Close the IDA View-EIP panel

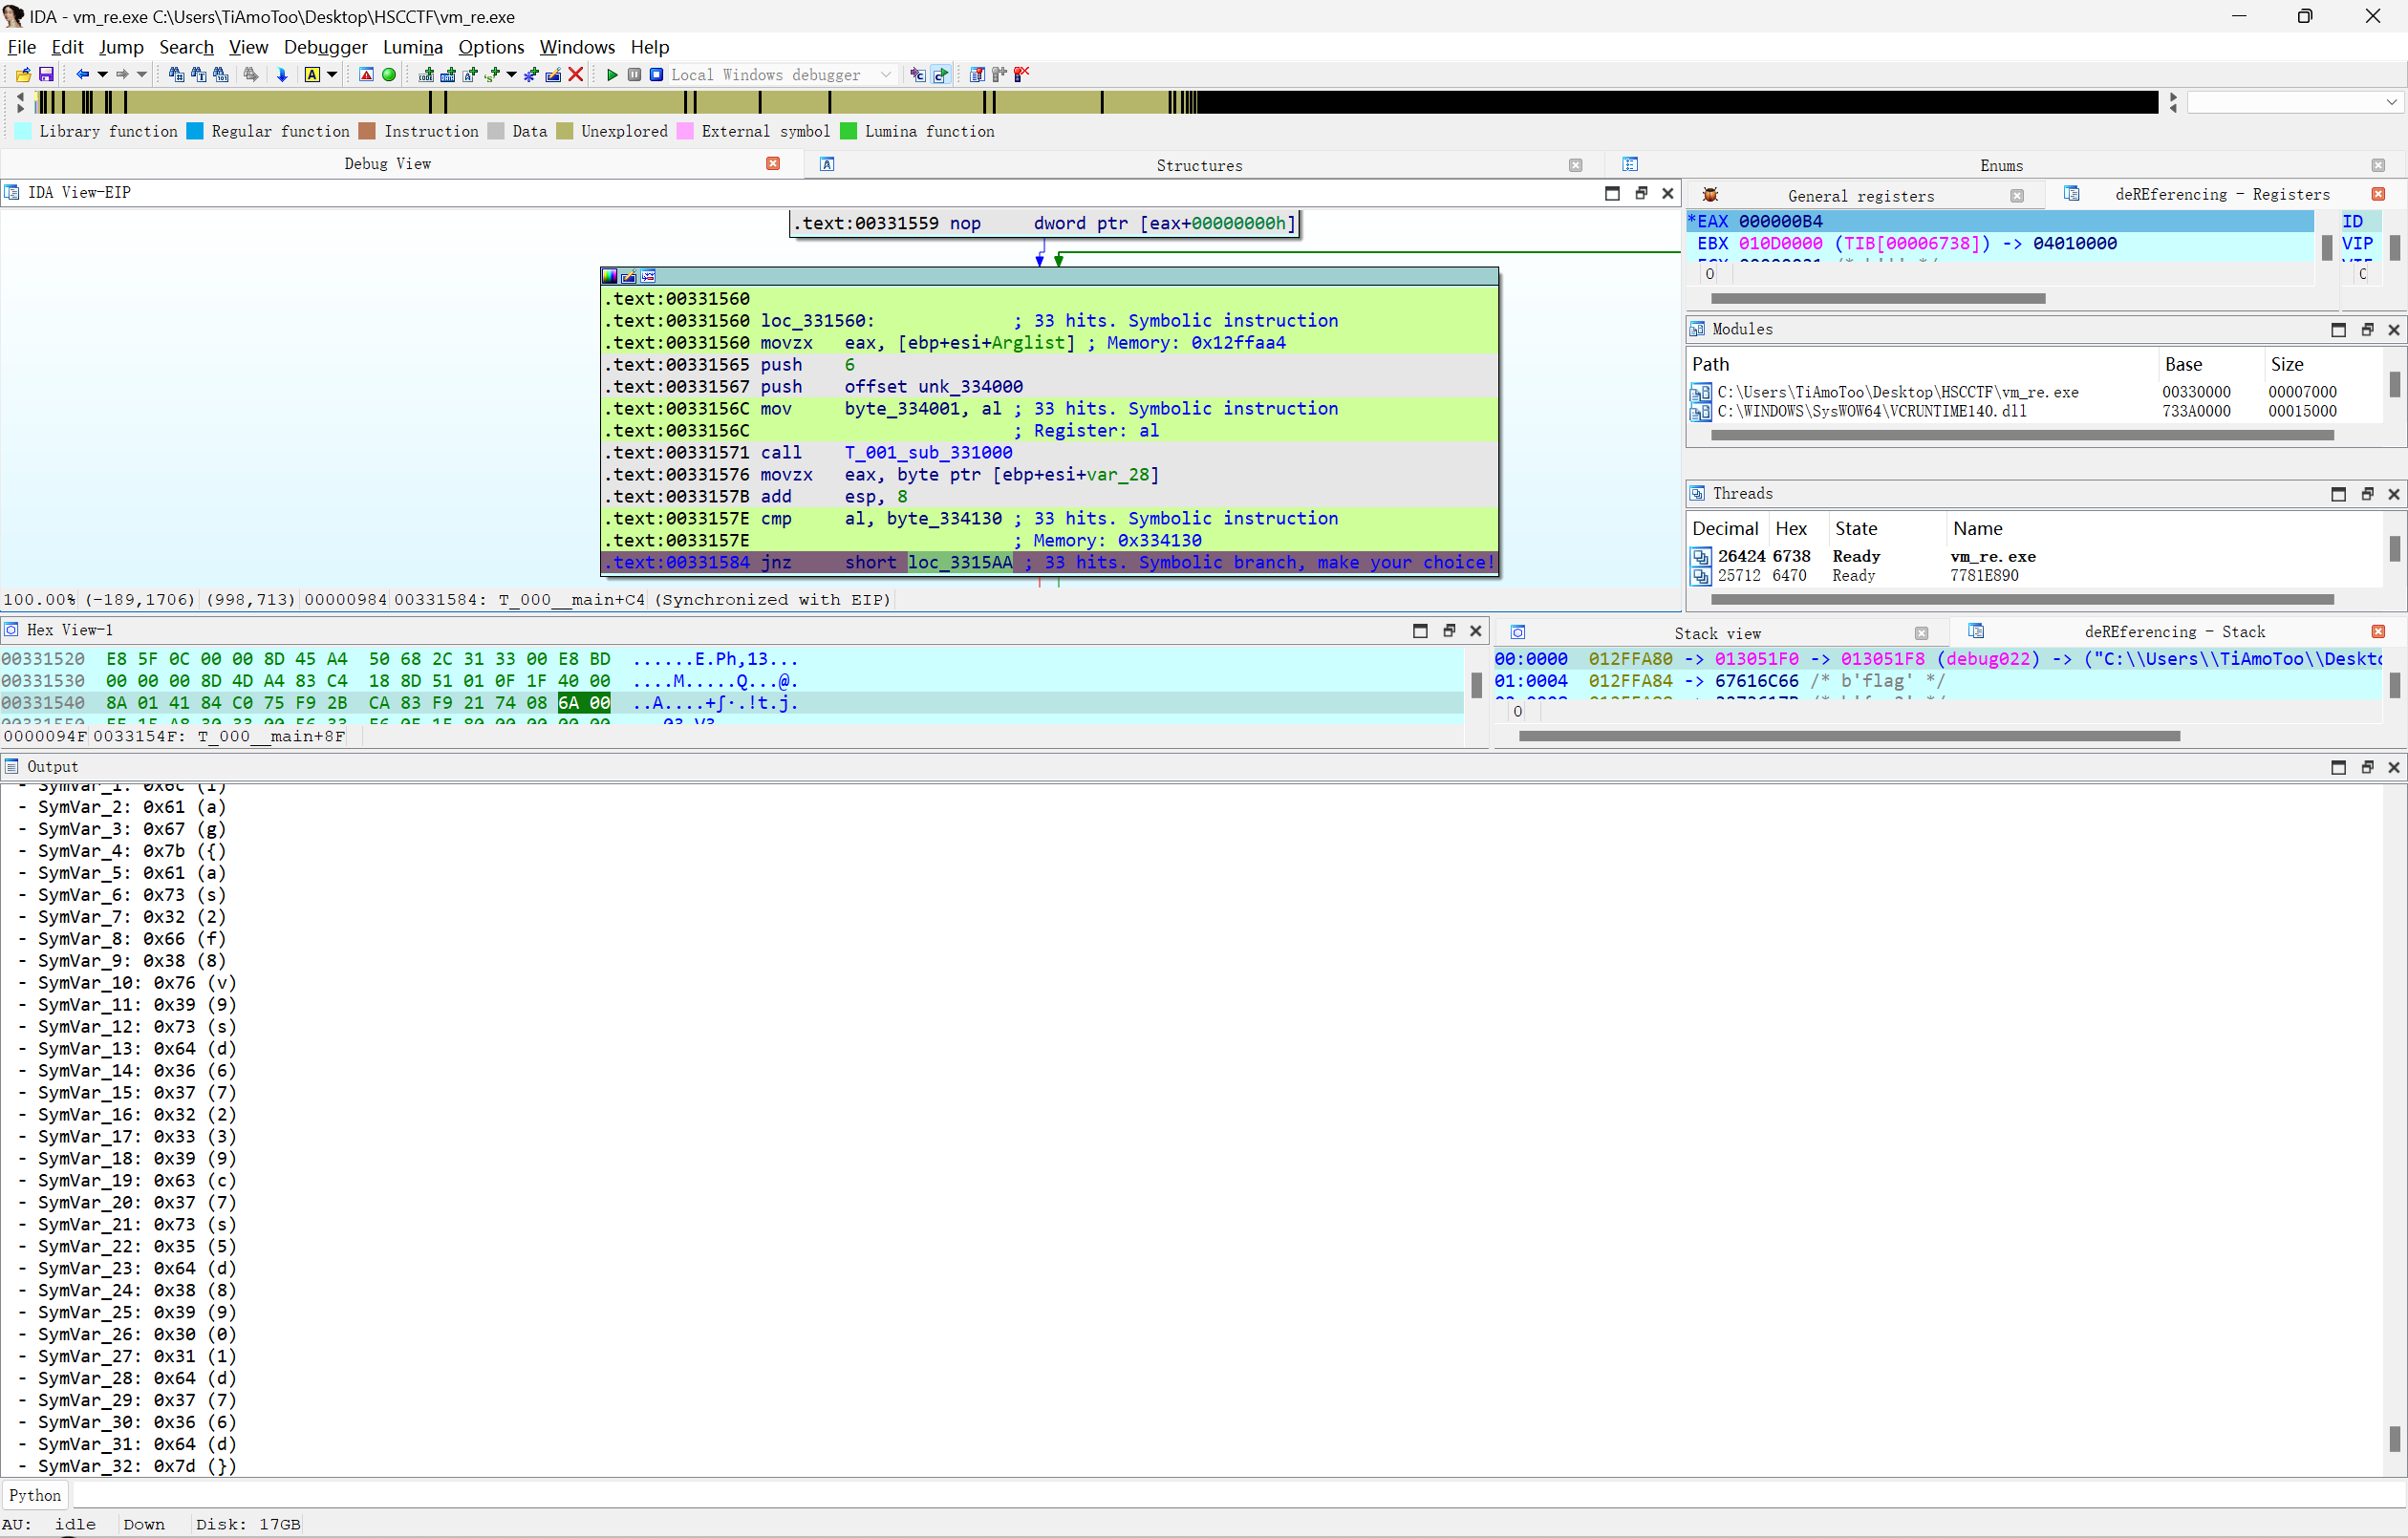tap(1668, 194)
